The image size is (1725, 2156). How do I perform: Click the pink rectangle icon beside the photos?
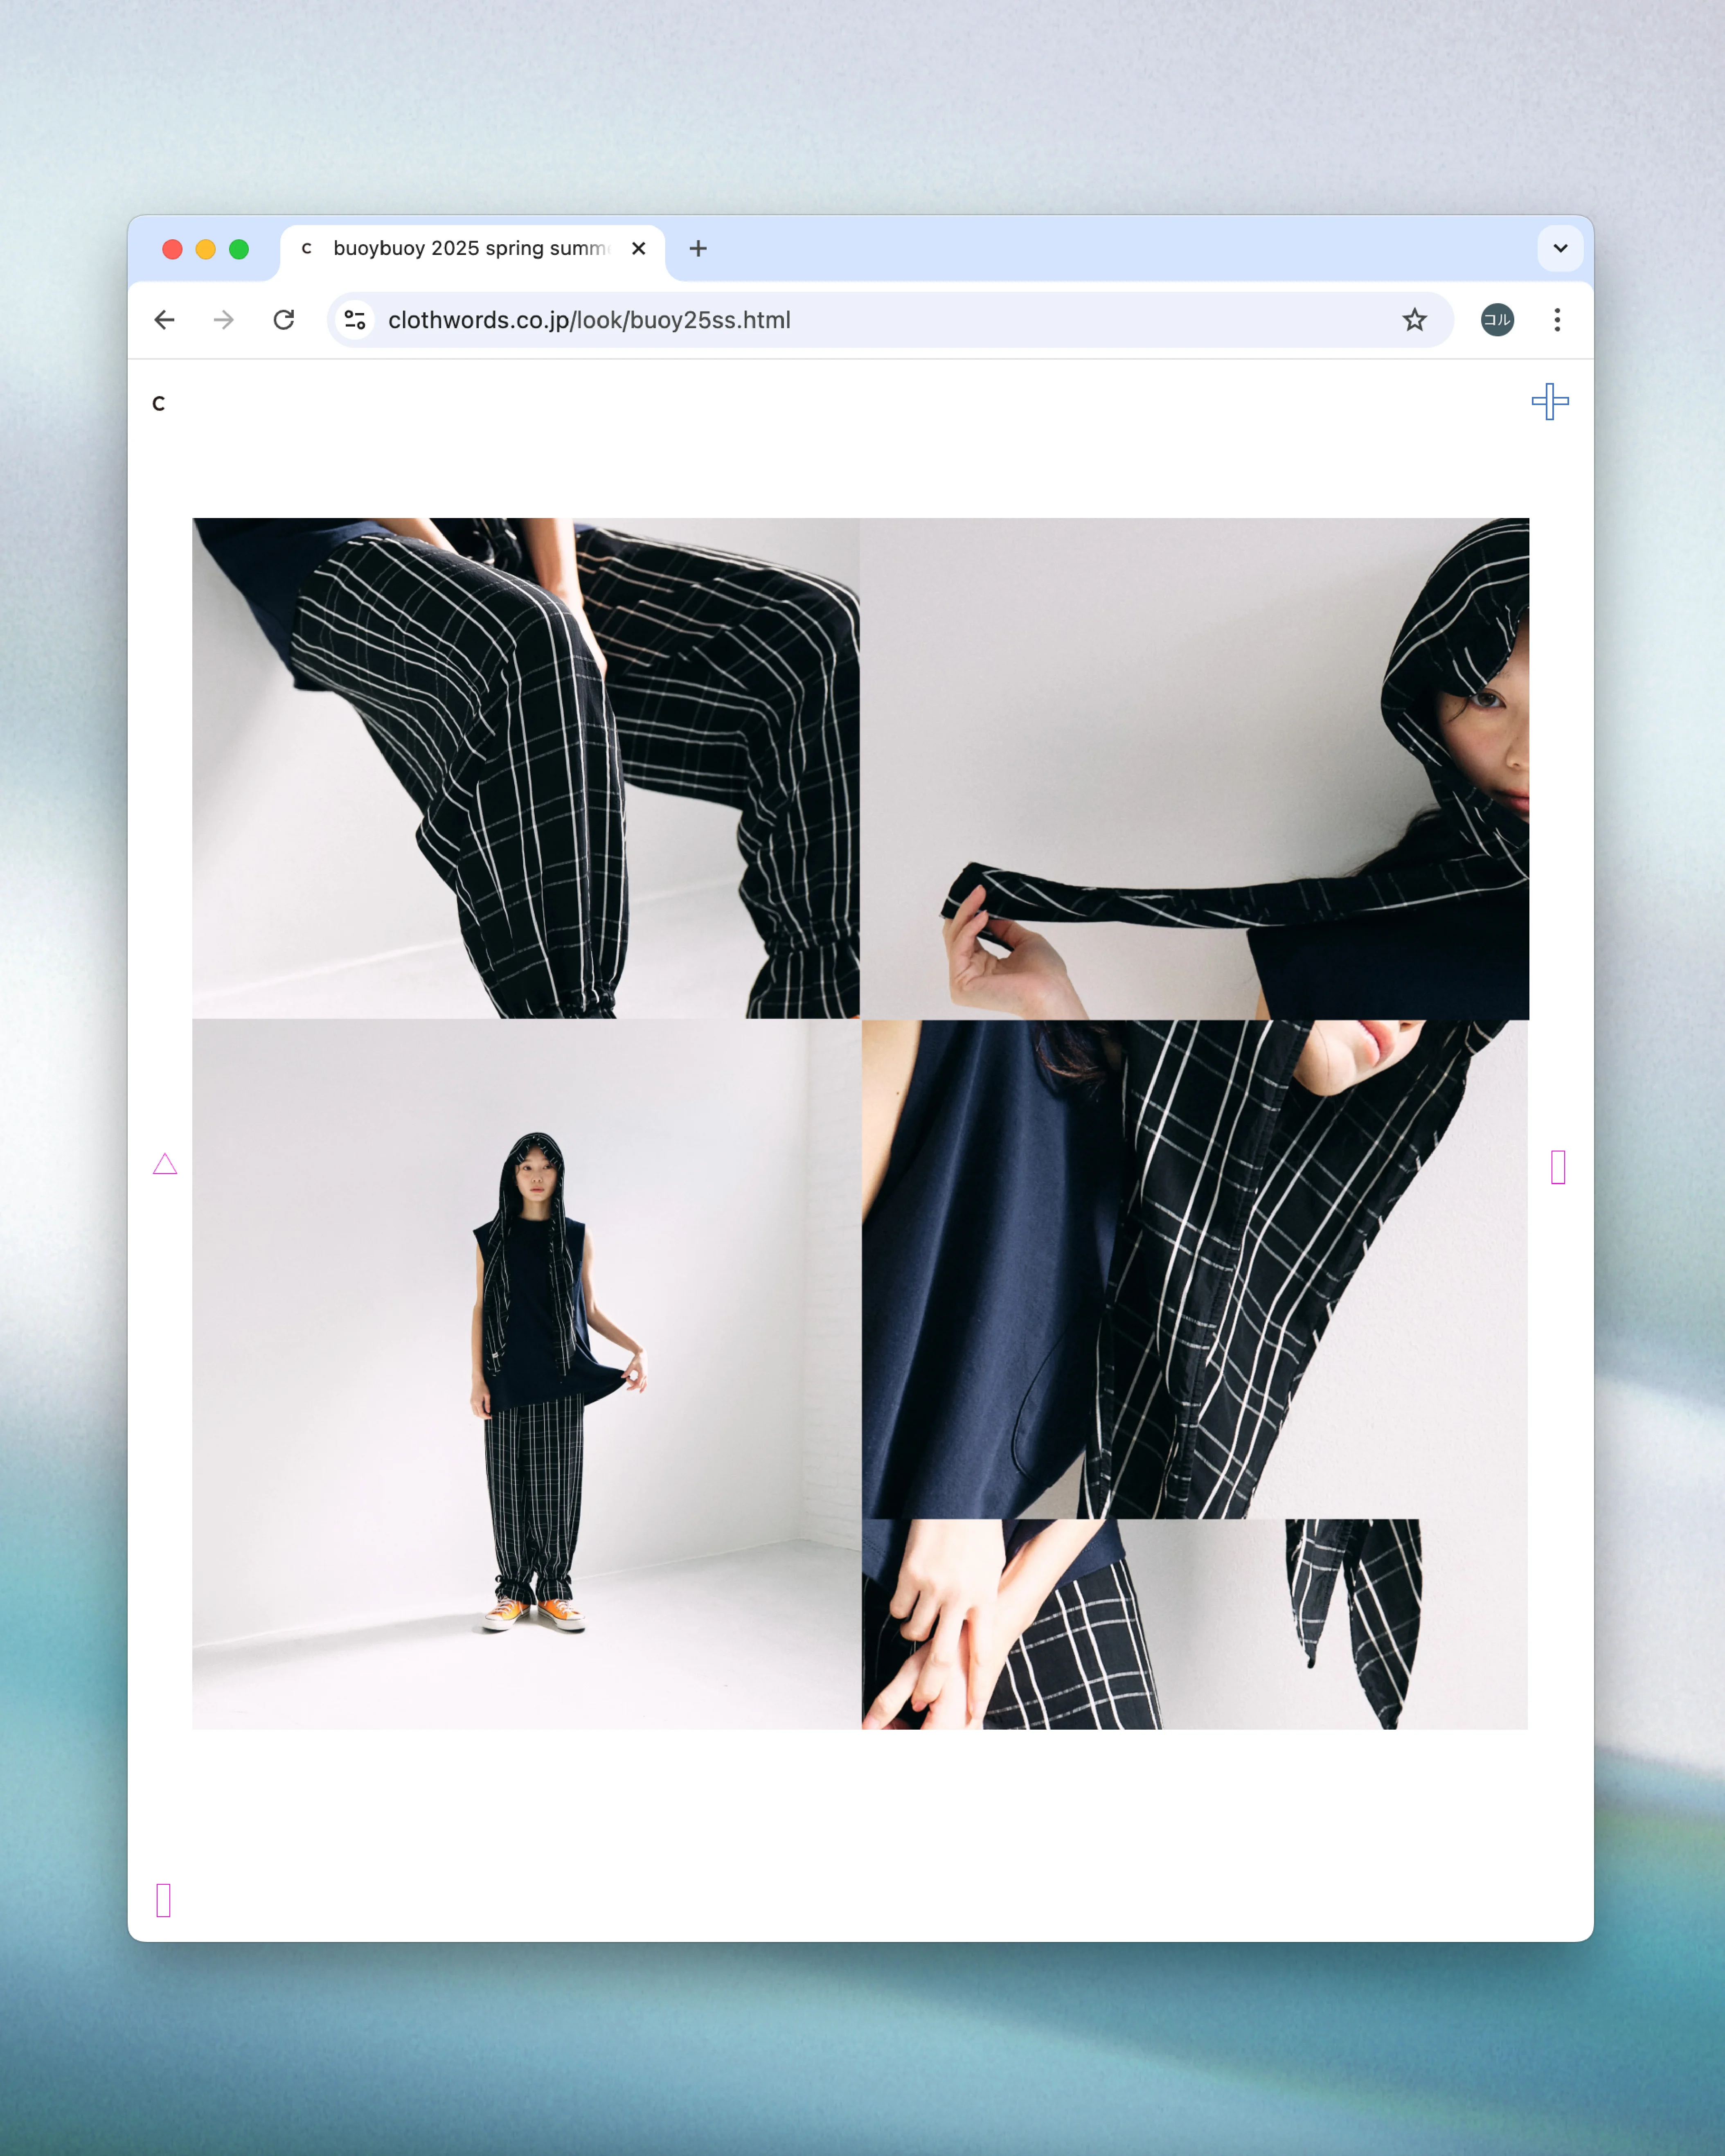(x=1558, y=1167)
